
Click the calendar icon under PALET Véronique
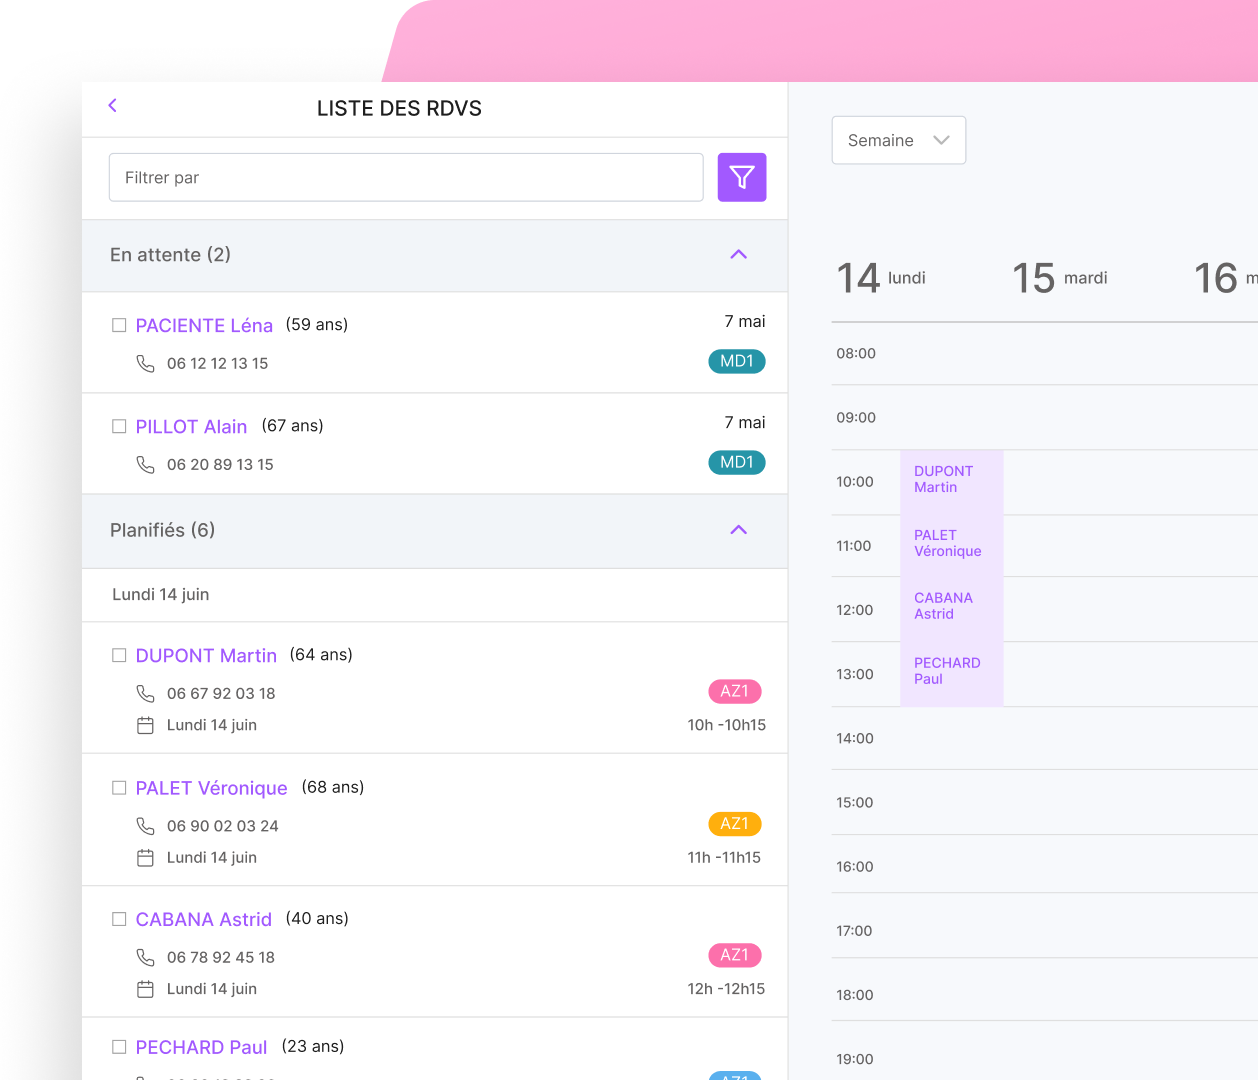(146, 857)
